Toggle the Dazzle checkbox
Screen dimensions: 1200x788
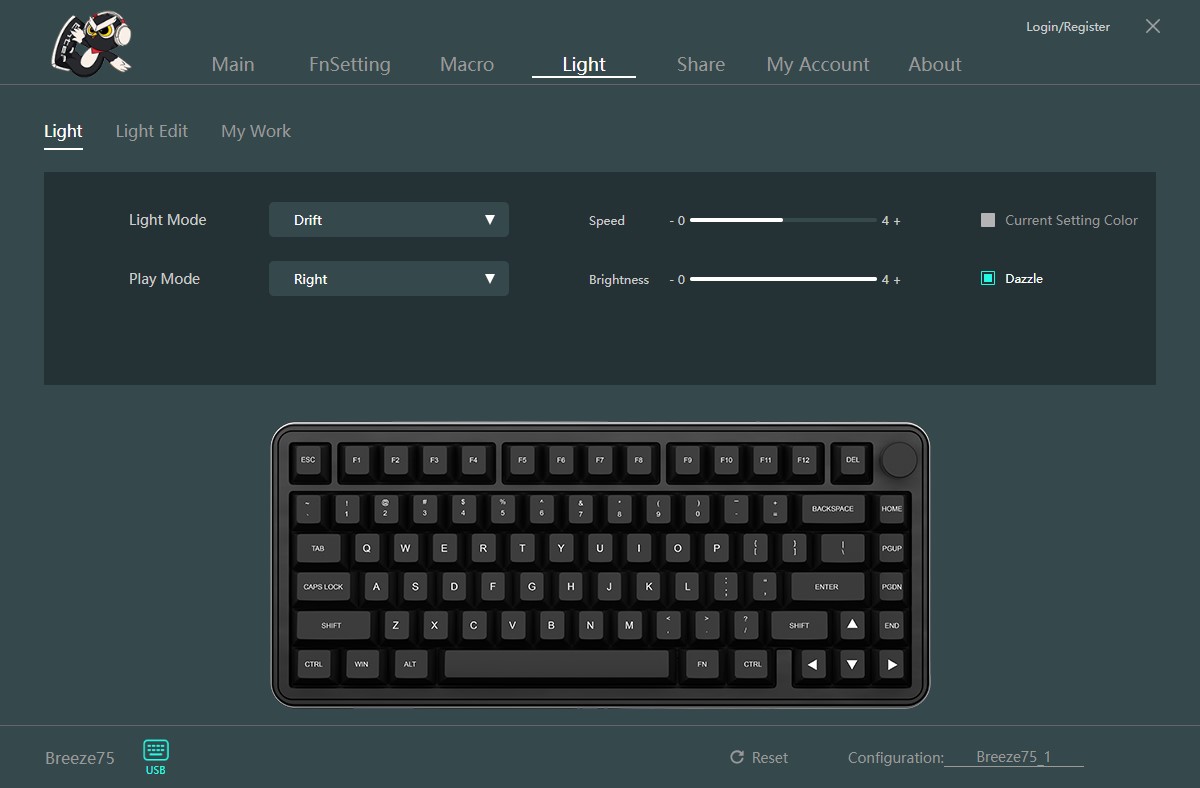click(988, 279)
